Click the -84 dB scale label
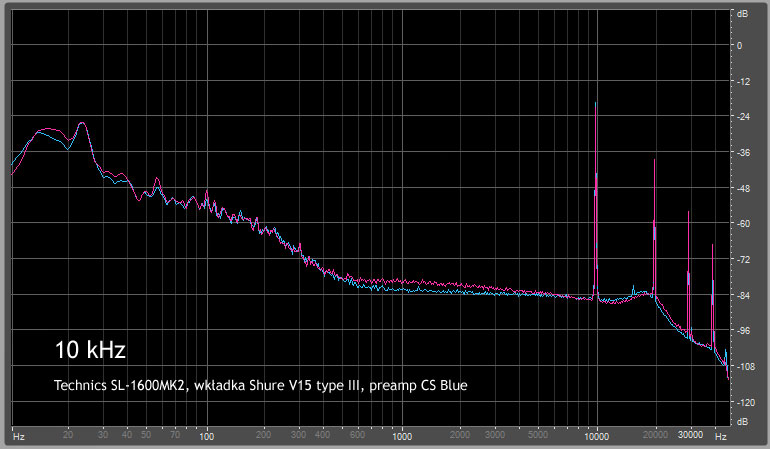This screenshot has width=770, height=449. click(x=743, y=296)
